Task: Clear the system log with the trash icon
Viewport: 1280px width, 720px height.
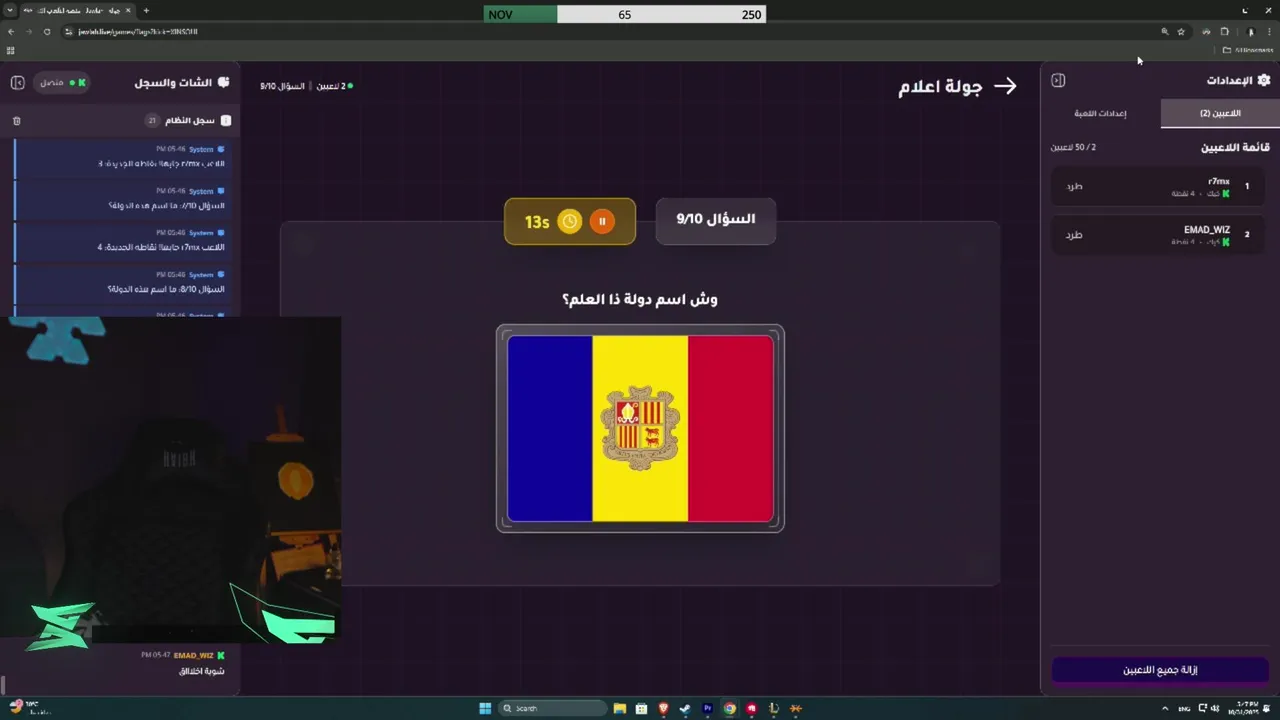Action: [x=16, y=121]
